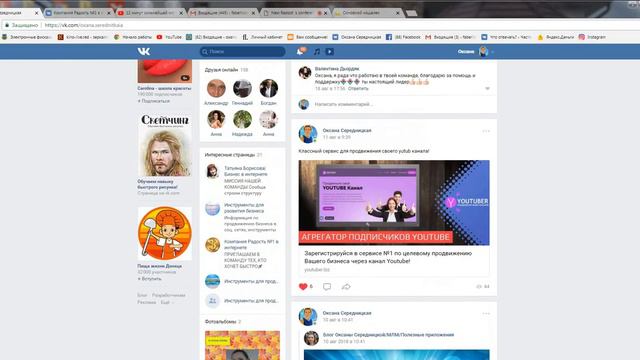Open the Личный кабинет bookmark

pos(262,37)
